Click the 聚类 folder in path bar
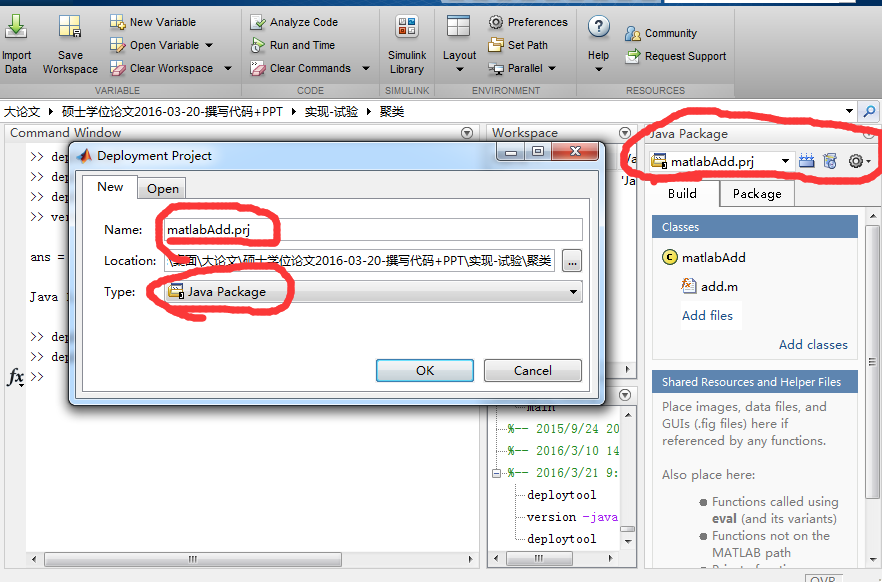The image size is (882, 582). (x=392, y=111)
